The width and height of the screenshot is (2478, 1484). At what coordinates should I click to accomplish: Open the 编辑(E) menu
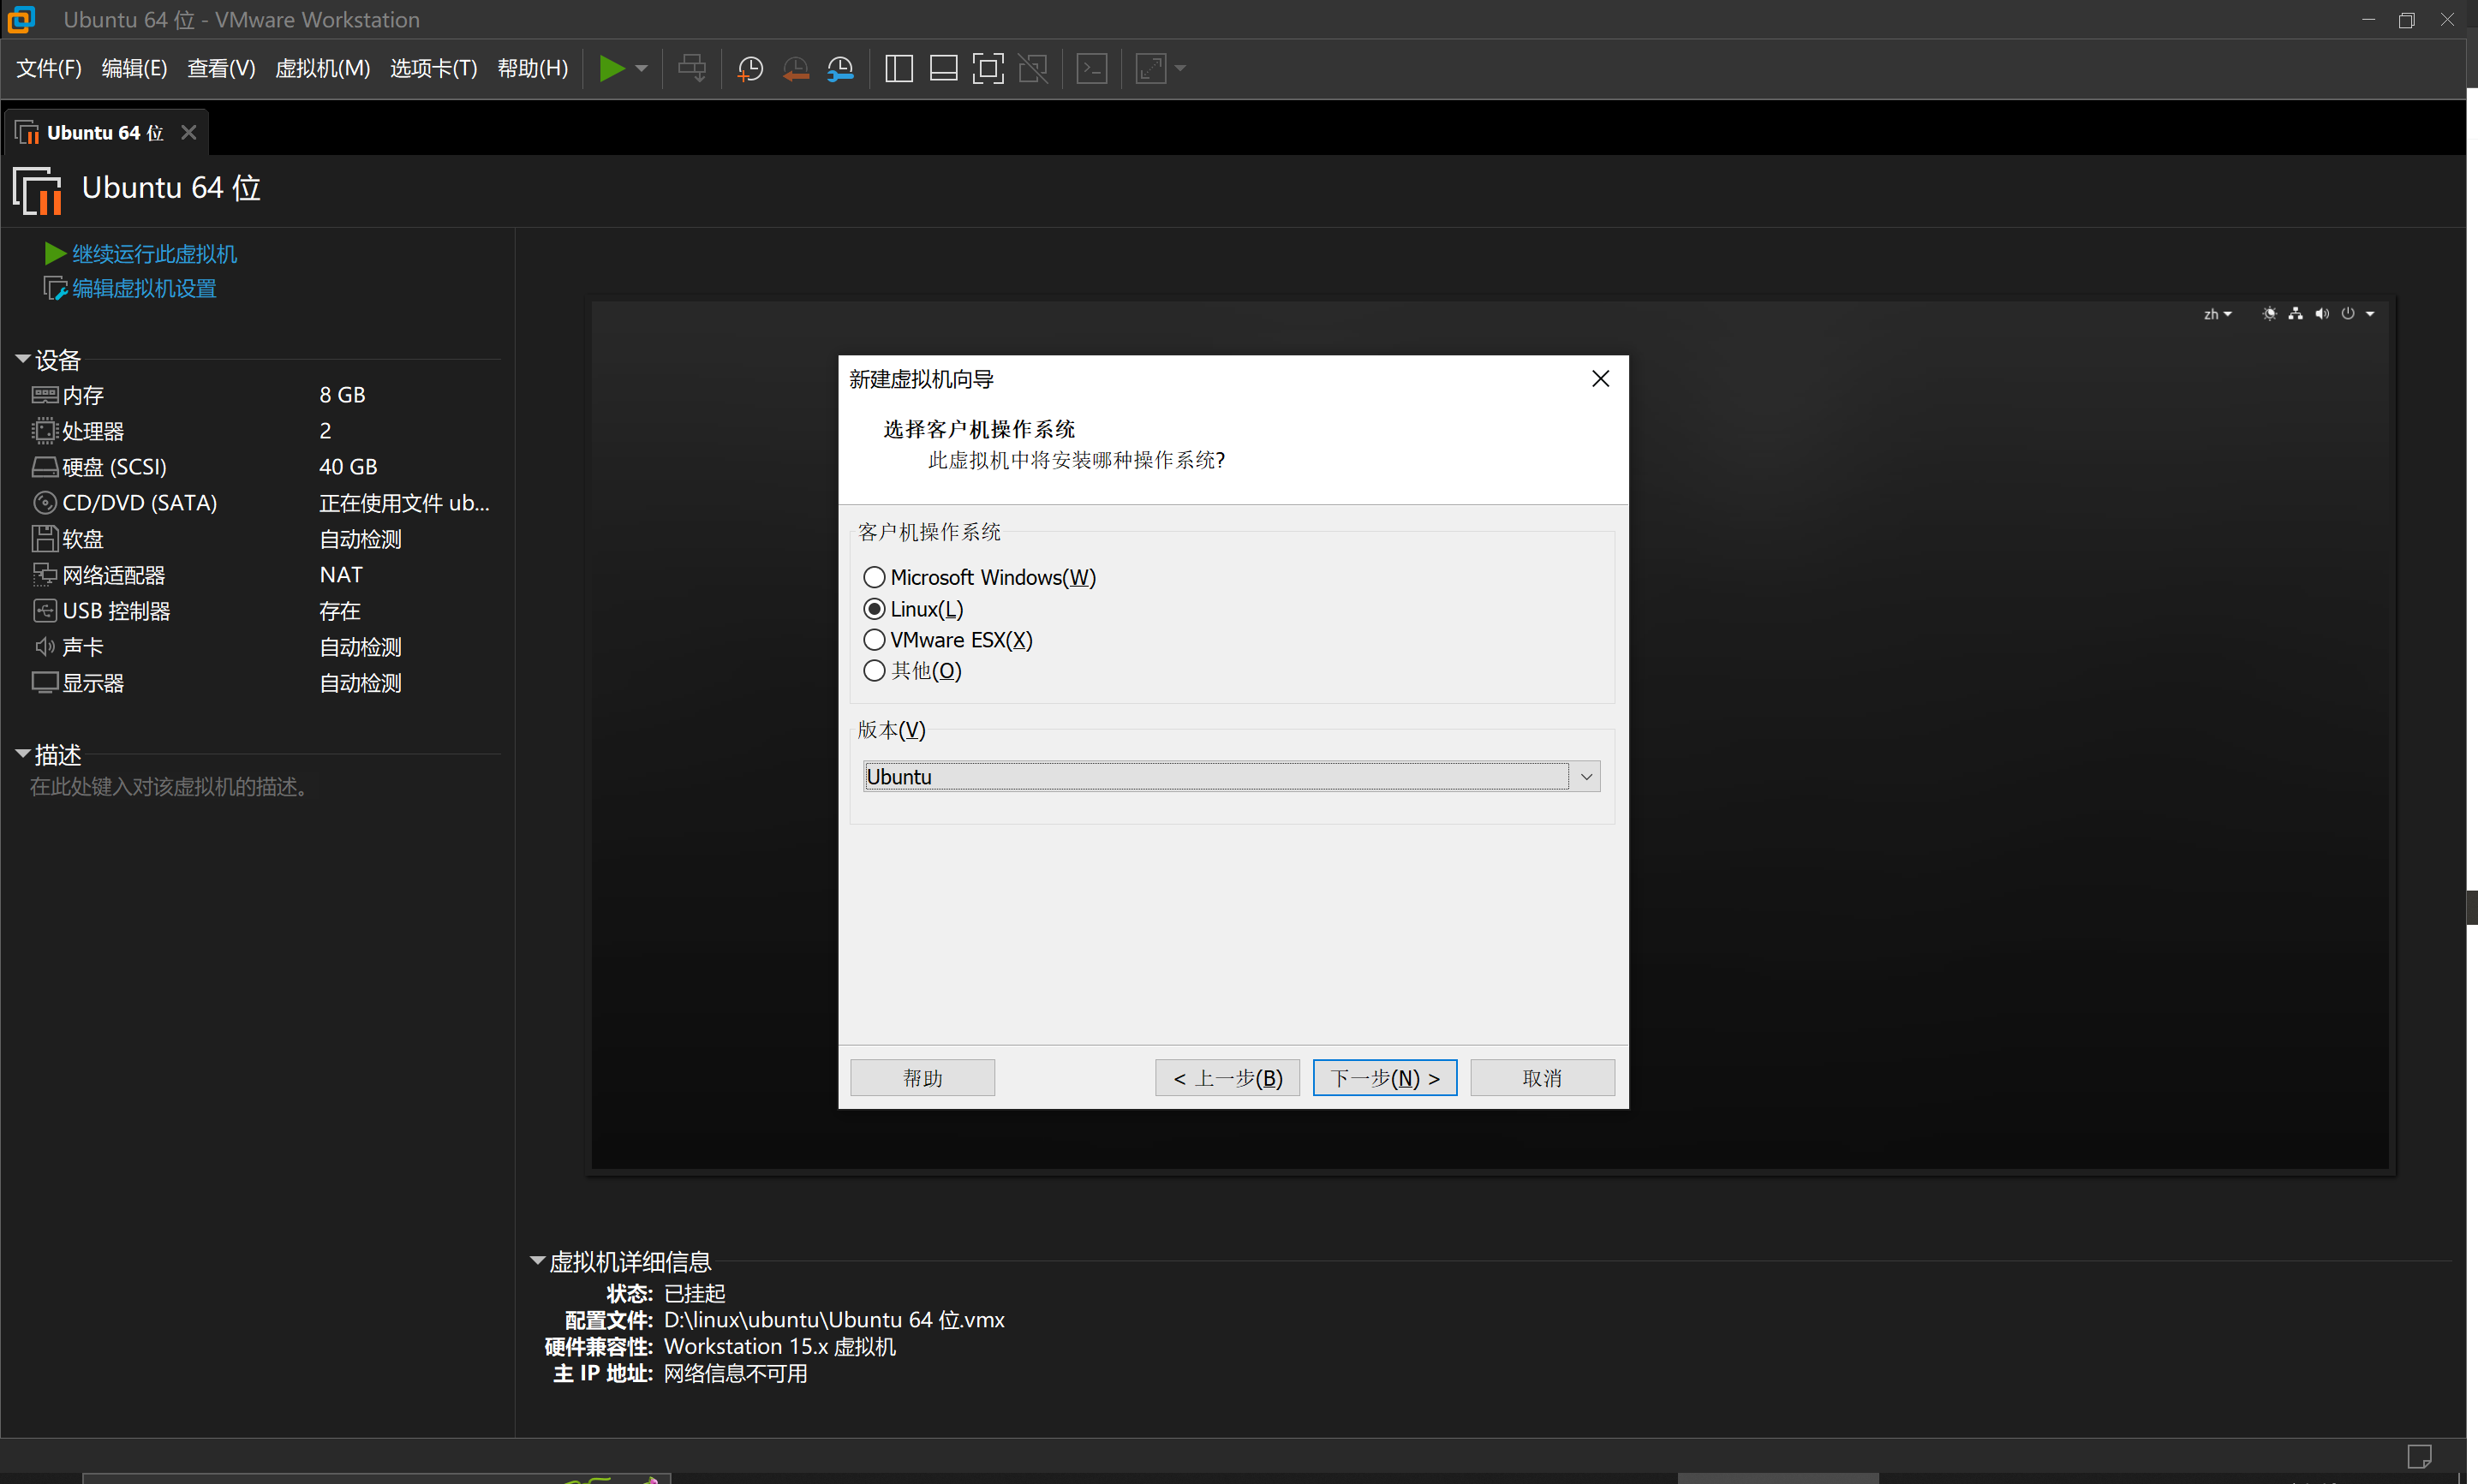click(x=134, y=68)
